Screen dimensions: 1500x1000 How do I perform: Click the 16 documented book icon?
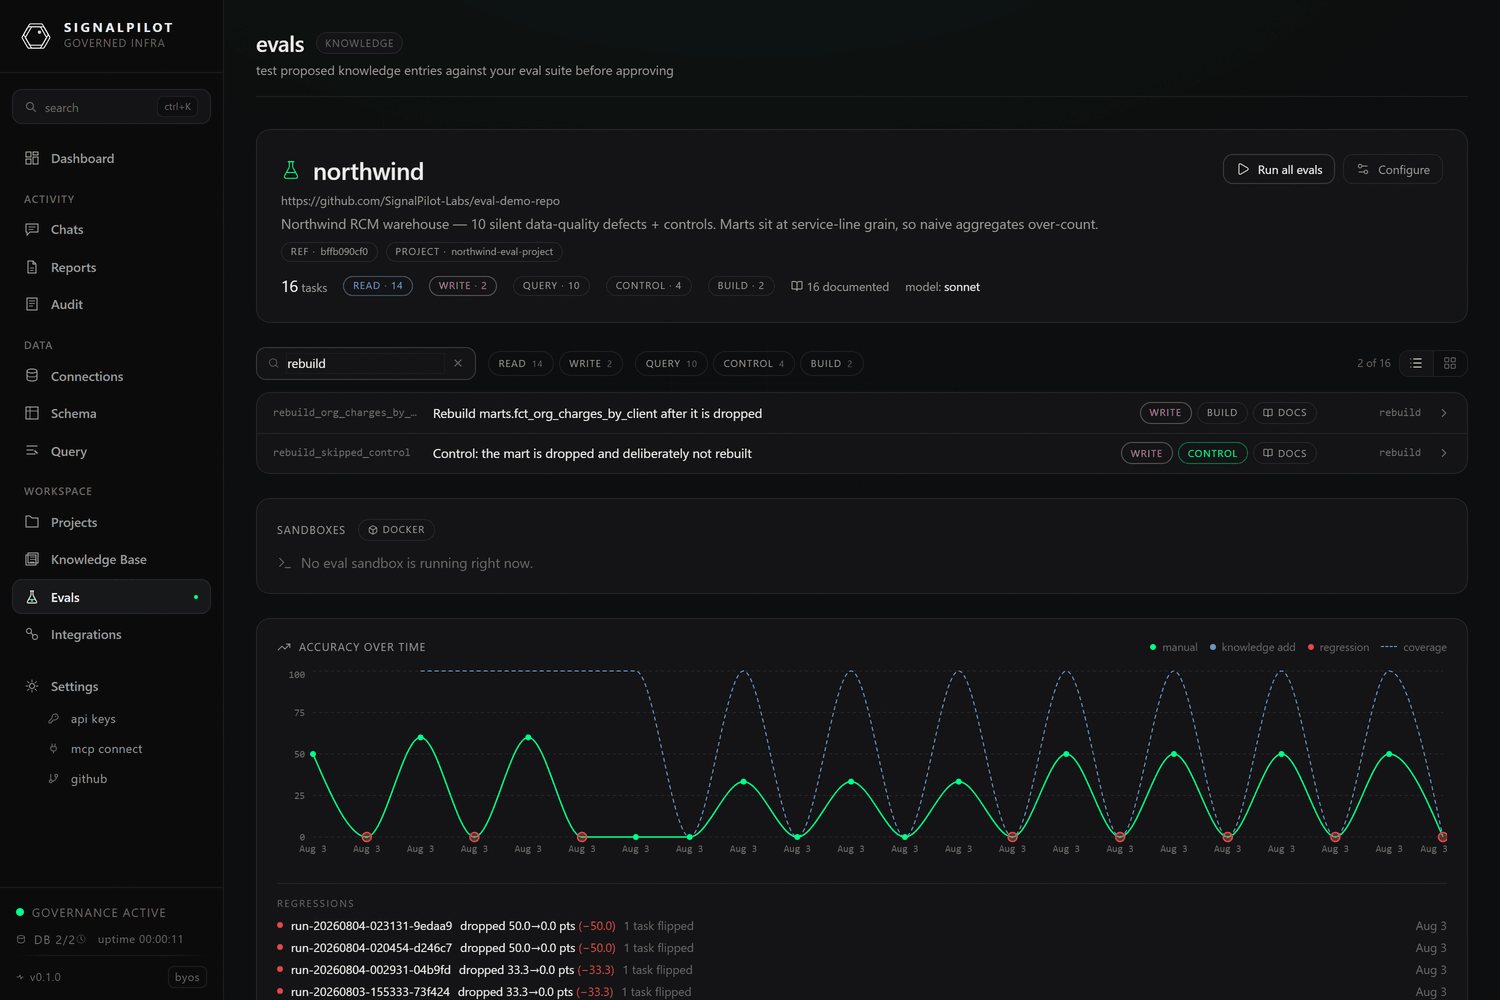pos(797,286)
